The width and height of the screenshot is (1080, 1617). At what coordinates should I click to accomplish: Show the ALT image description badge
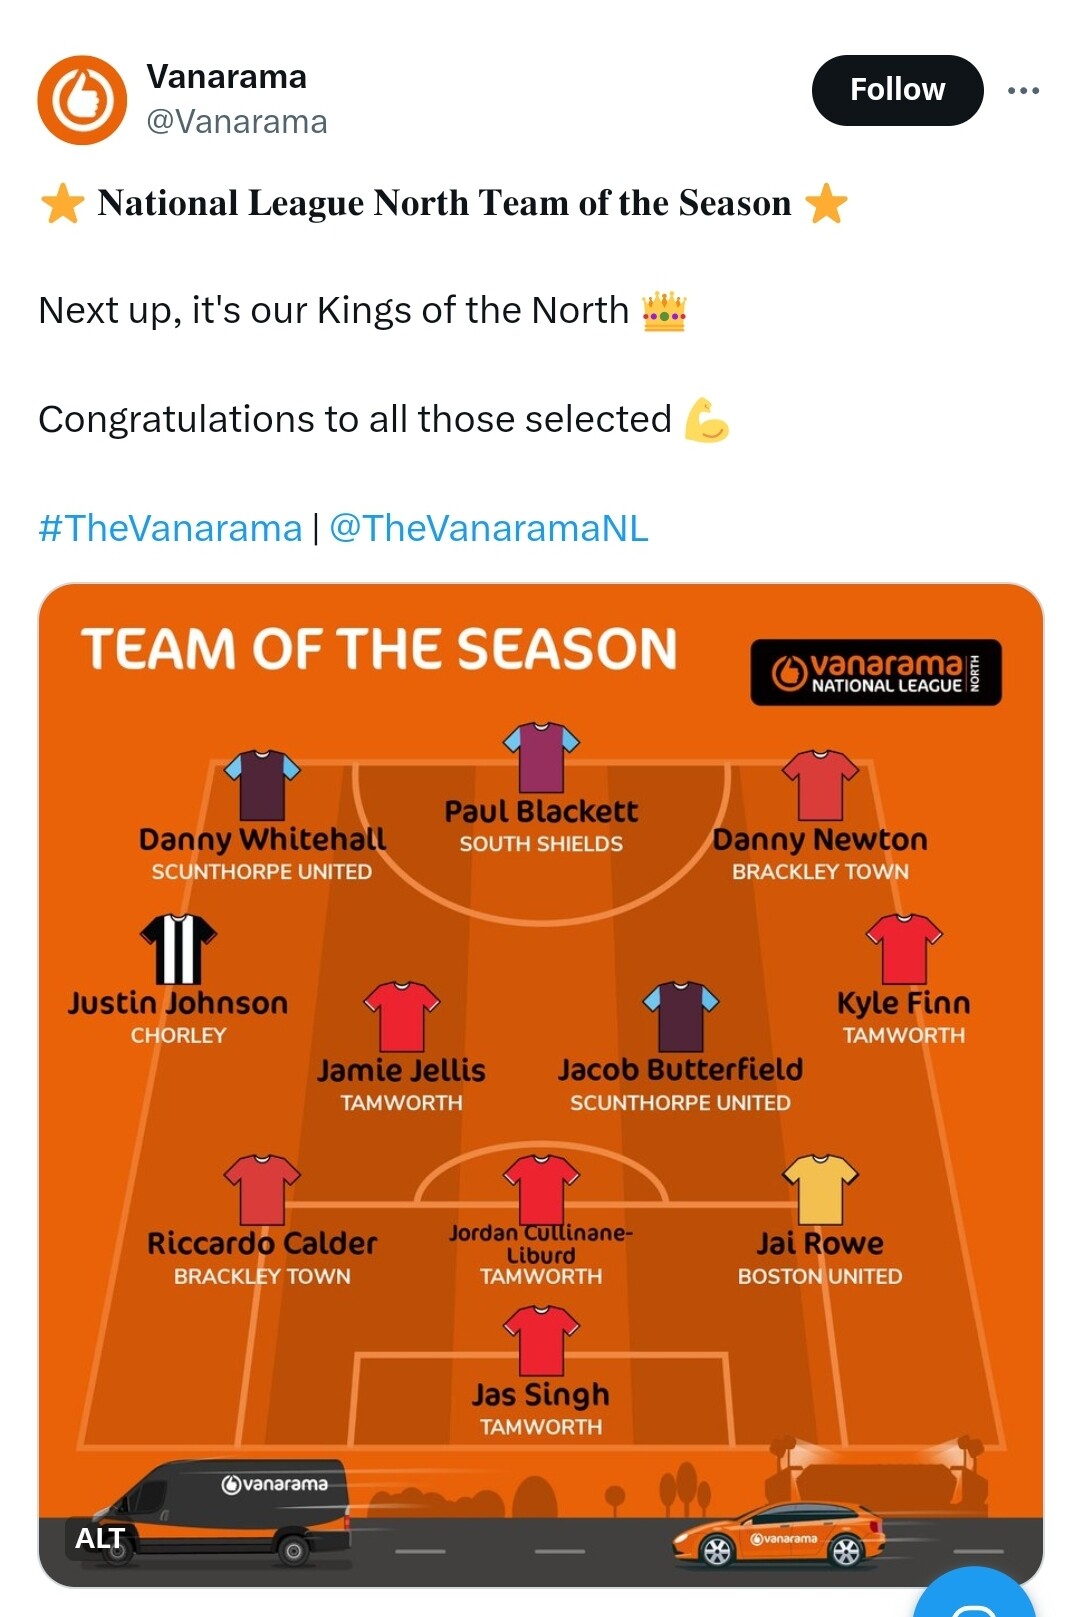click(x=100, y=1538)
